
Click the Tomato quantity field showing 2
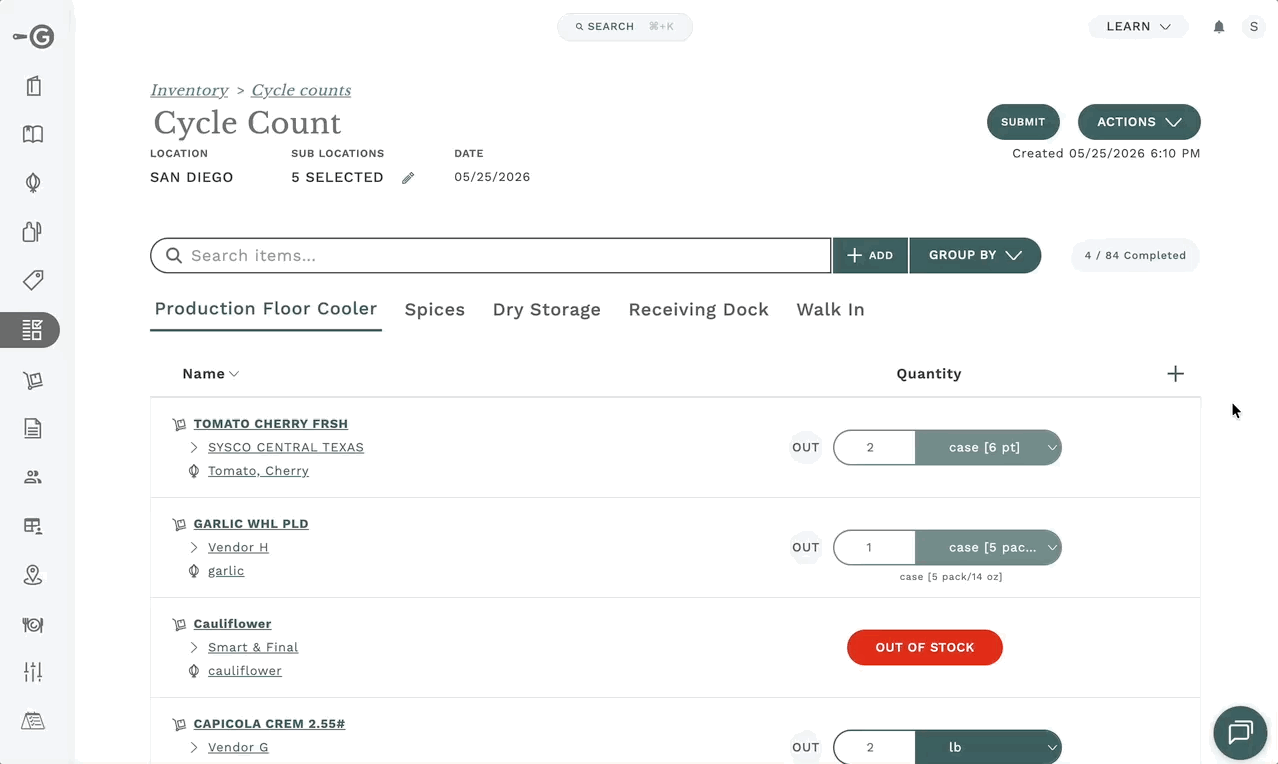[874, 448]
